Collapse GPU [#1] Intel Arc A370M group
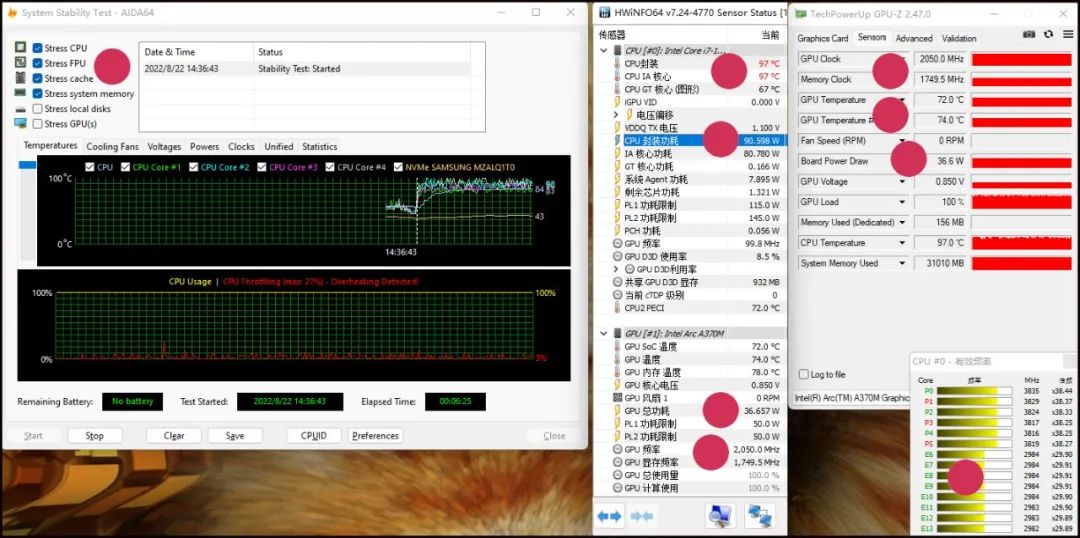The image size is (1080, 538). click(x=604, y=333)
